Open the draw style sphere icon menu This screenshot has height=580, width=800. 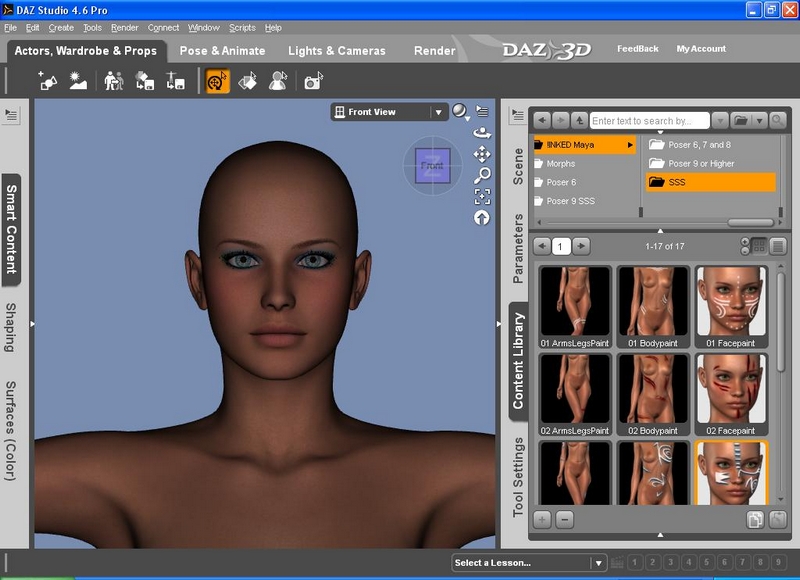tap(461, 112)
